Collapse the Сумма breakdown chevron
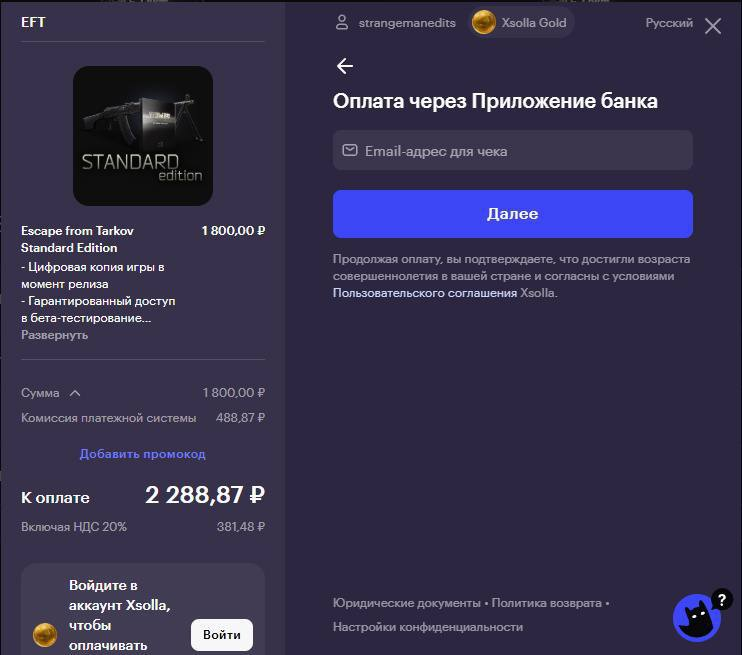The width and height of the screenshot is (742, 655). pyautogui.click(x=75, y=393)
